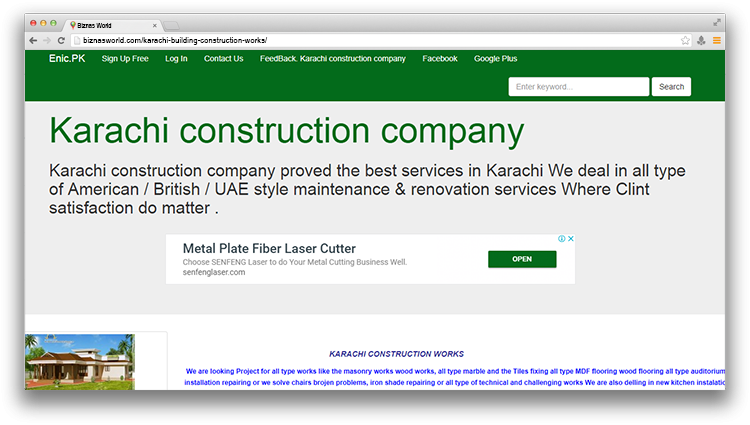Click the Enter keyword search field
Viewport: 750px width, 425px height.
(578, 87)
